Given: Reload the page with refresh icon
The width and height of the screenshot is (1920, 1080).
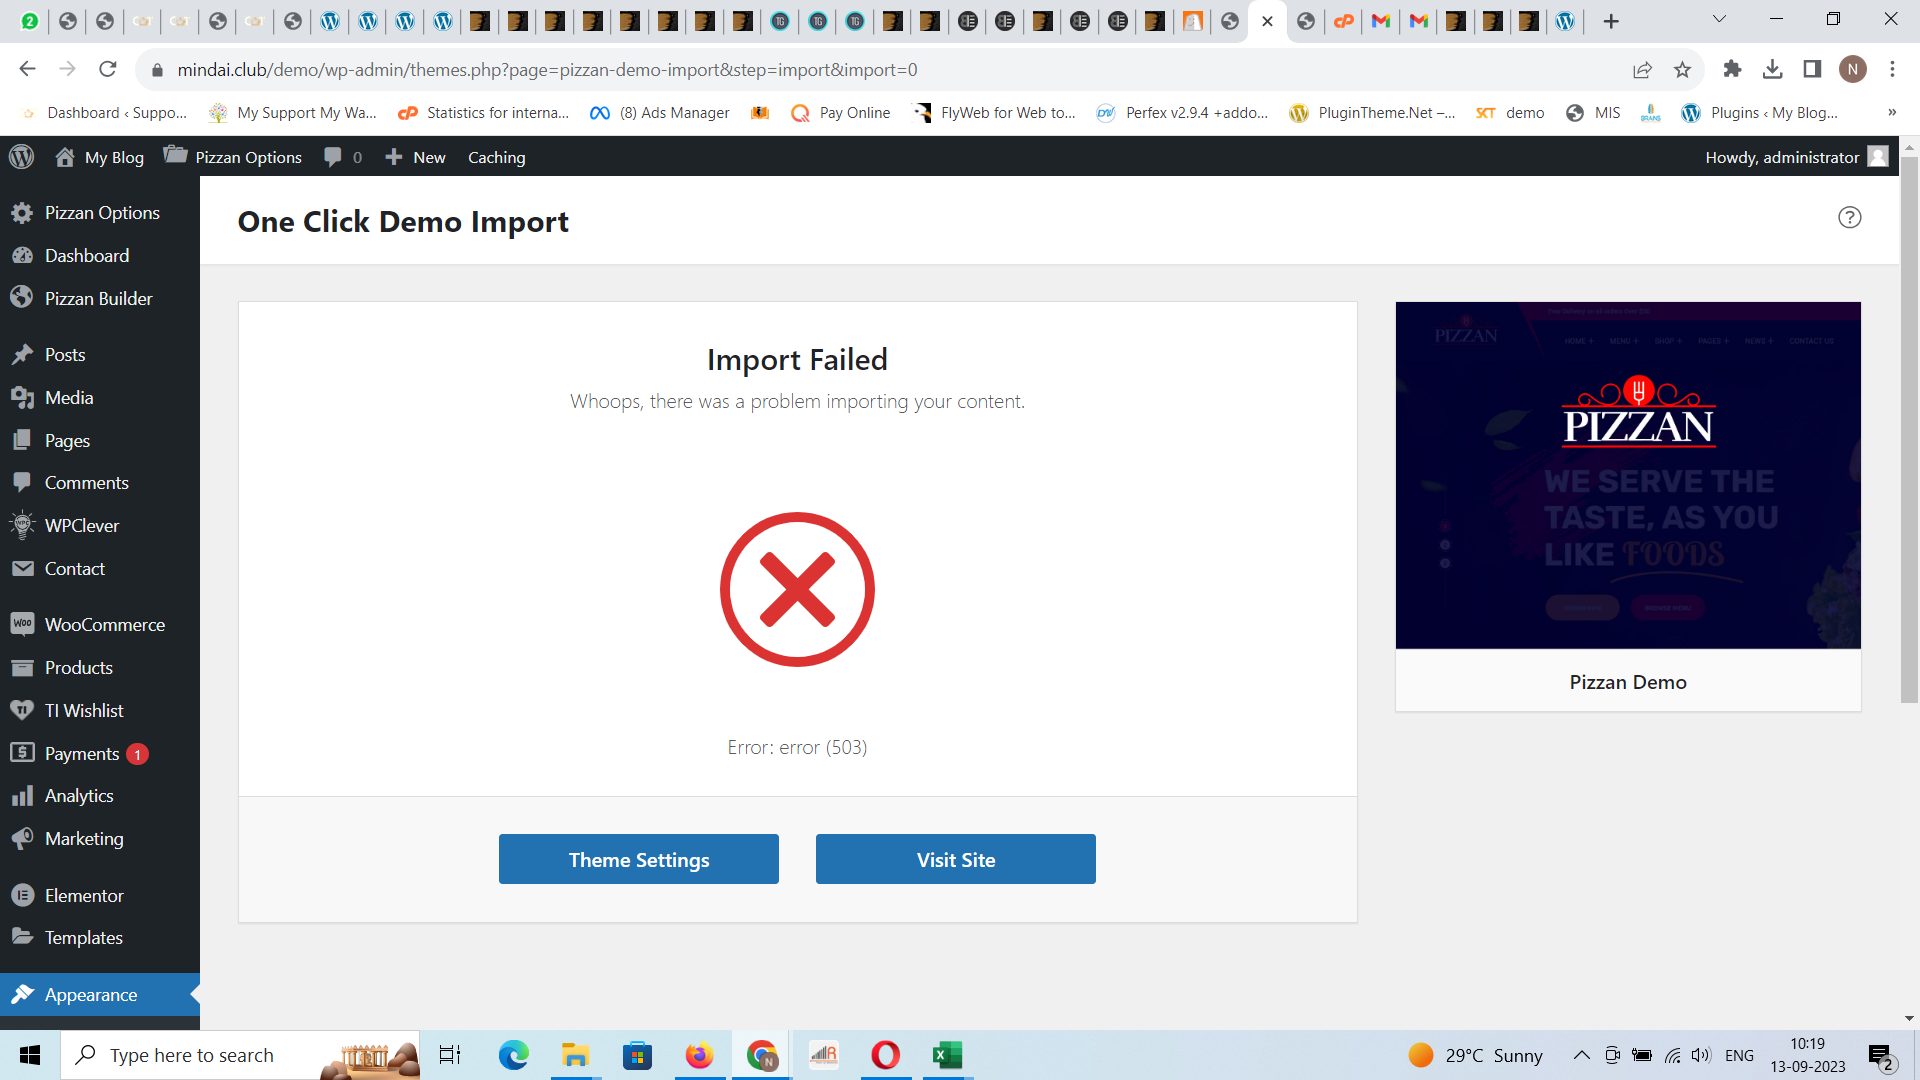Looking at the screenshot, I should click(108, 69).
